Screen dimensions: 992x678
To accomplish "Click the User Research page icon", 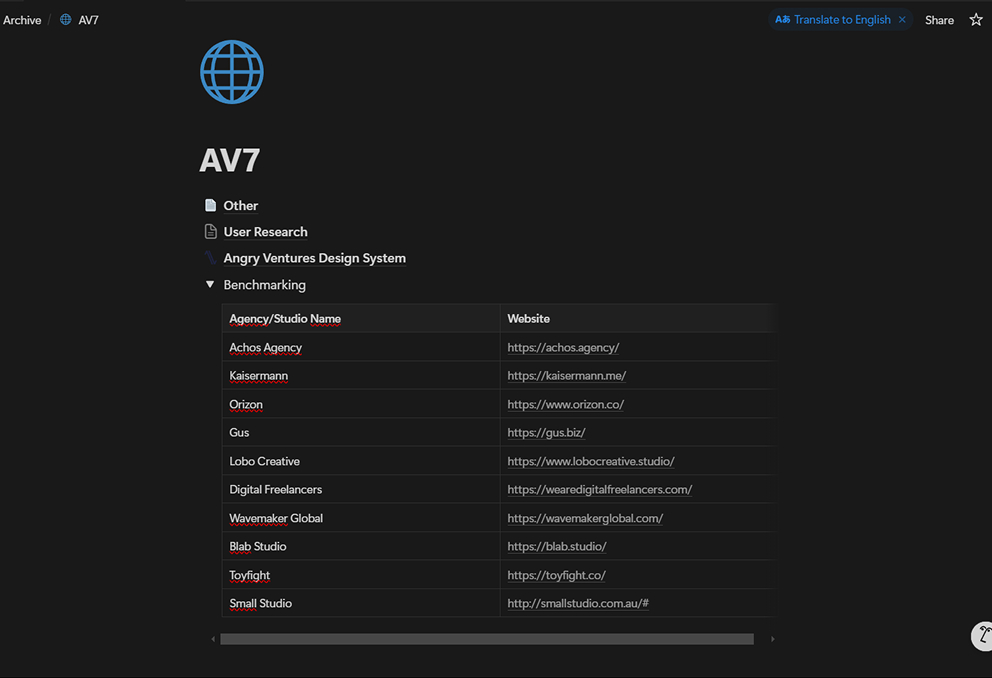I will pos(211,231).
